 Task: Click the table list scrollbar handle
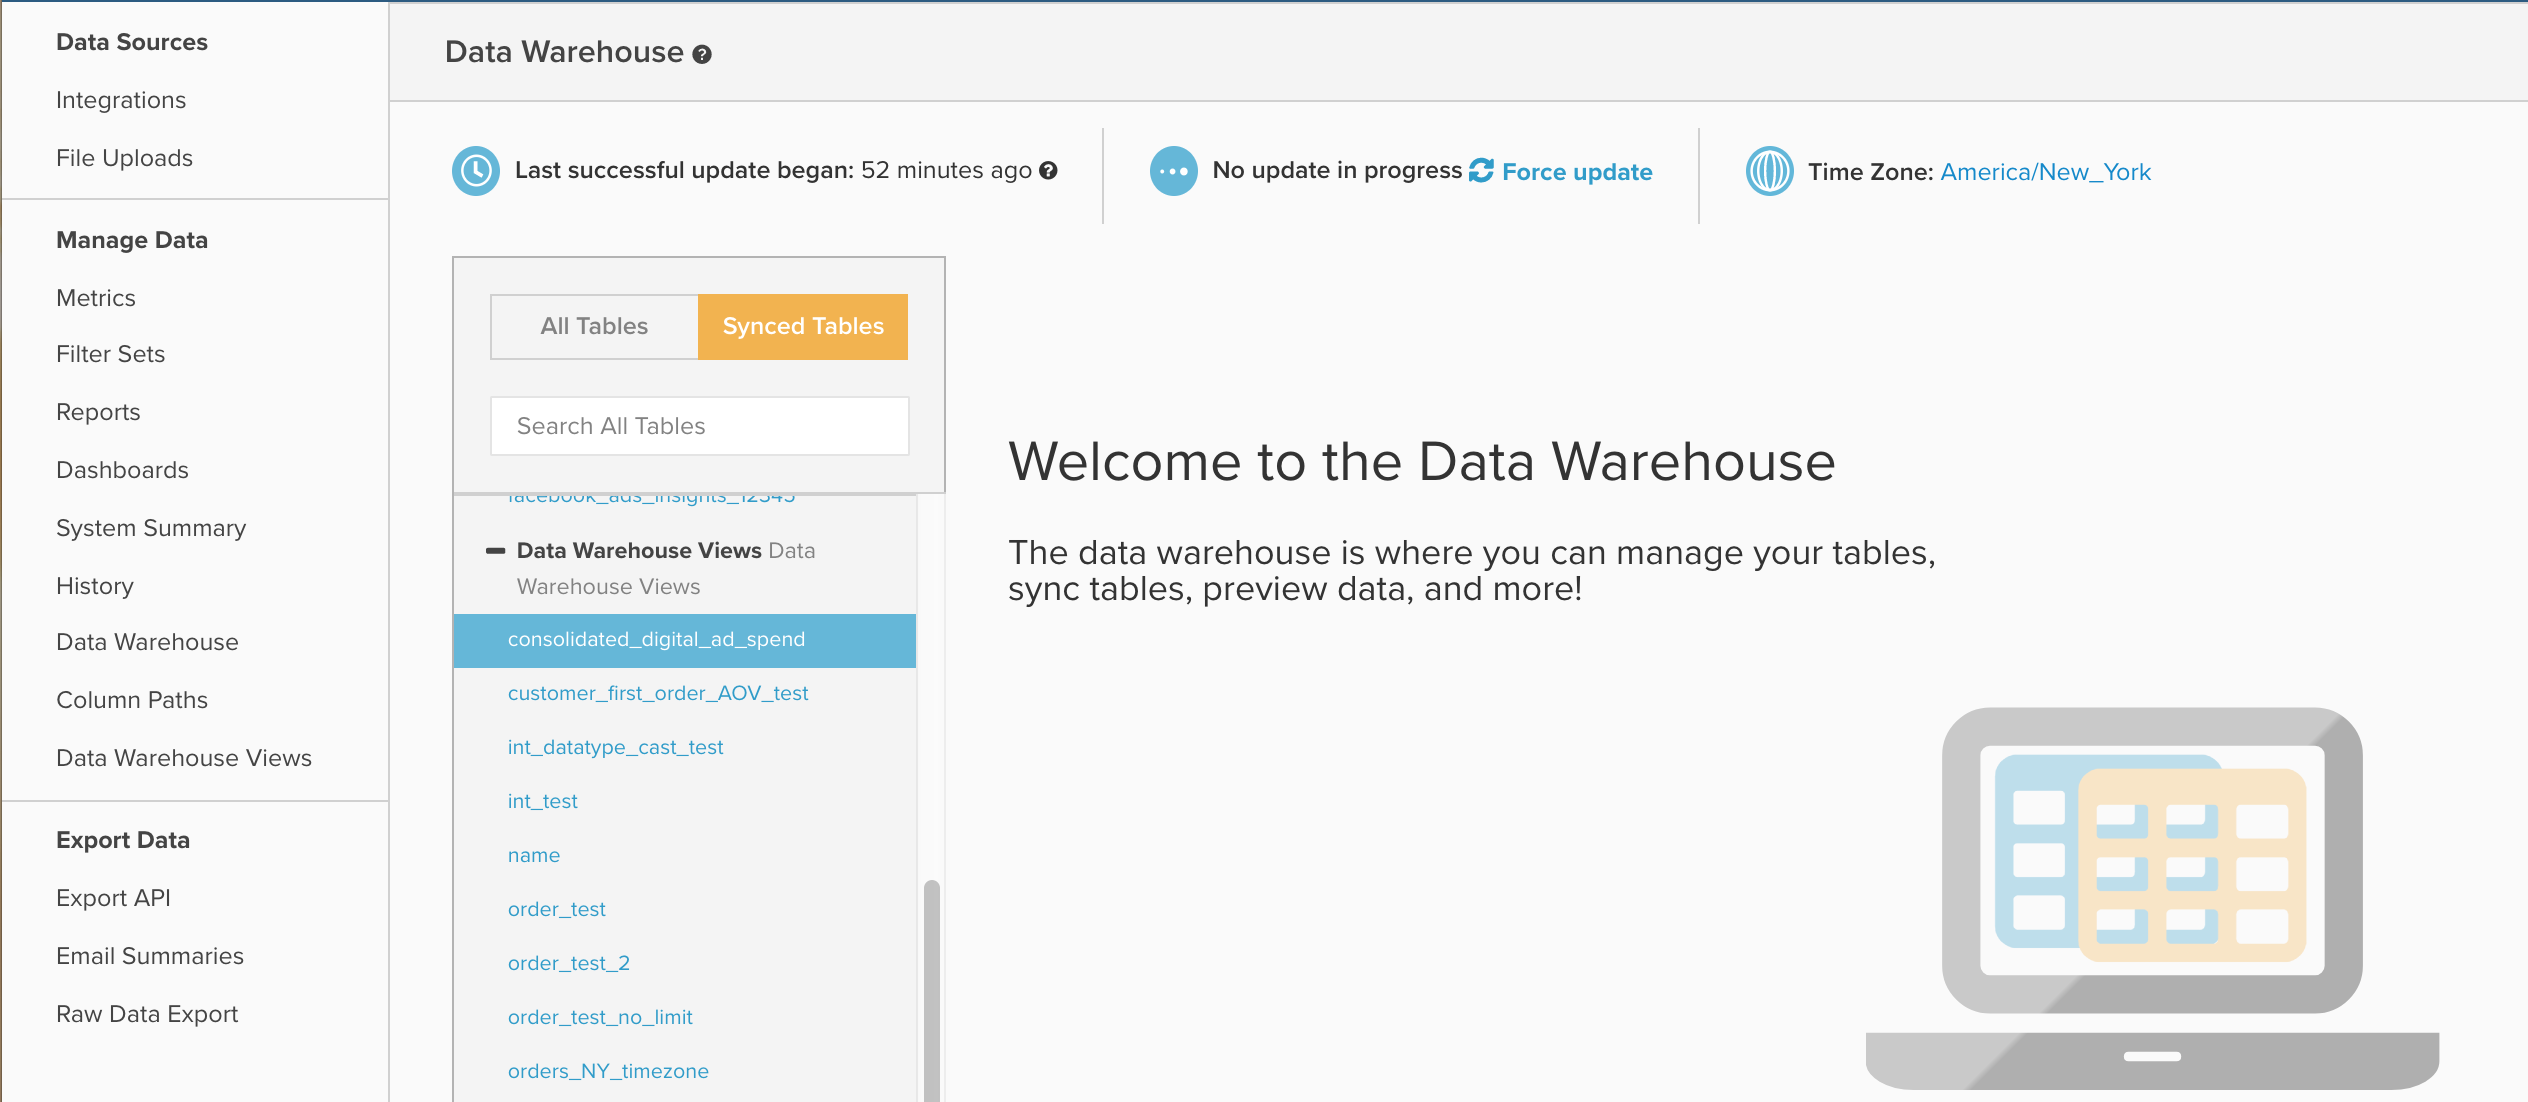pyautogui.click(x=931, y=990)
